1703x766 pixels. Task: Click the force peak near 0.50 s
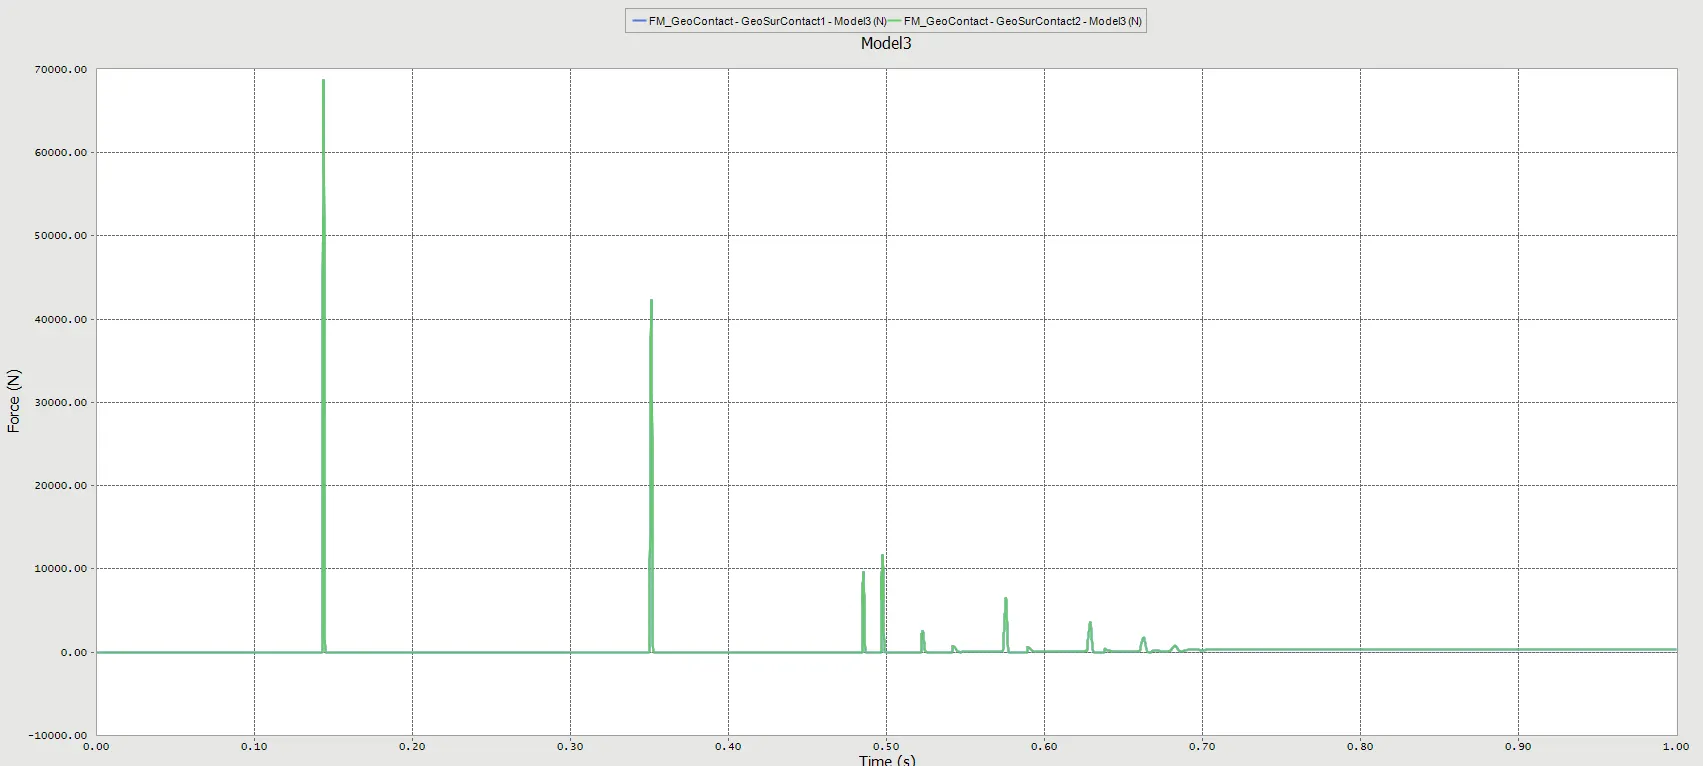[x=882, y=603]
